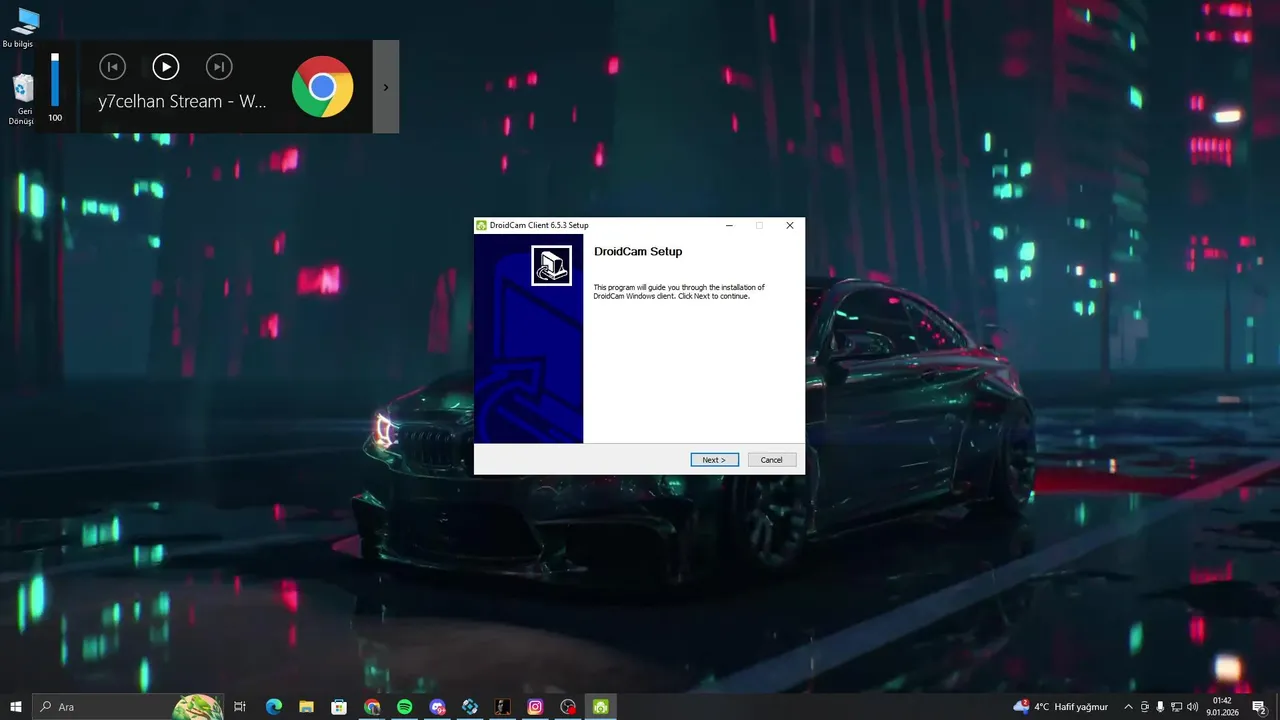Select the y7celhan Stream title text

tap(182, 102)
